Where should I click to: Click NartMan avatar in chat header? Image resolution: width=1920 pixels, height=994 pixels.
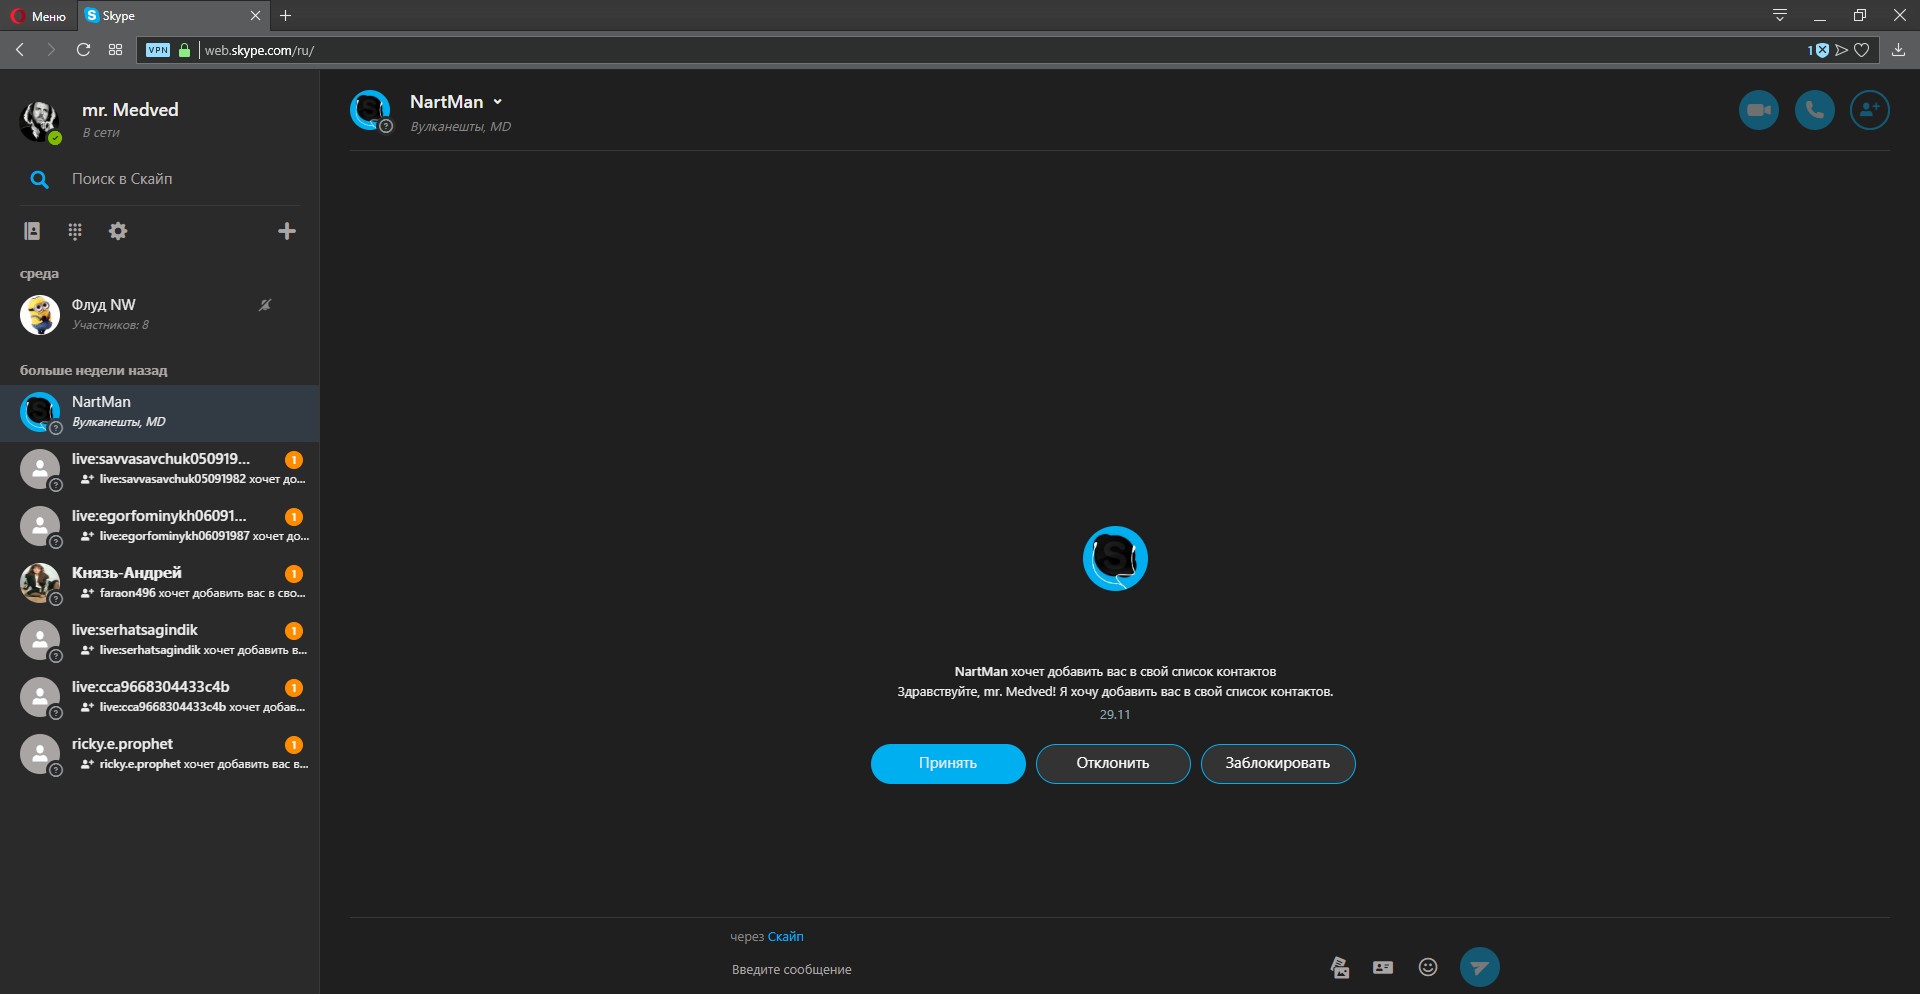click(370, 110)
